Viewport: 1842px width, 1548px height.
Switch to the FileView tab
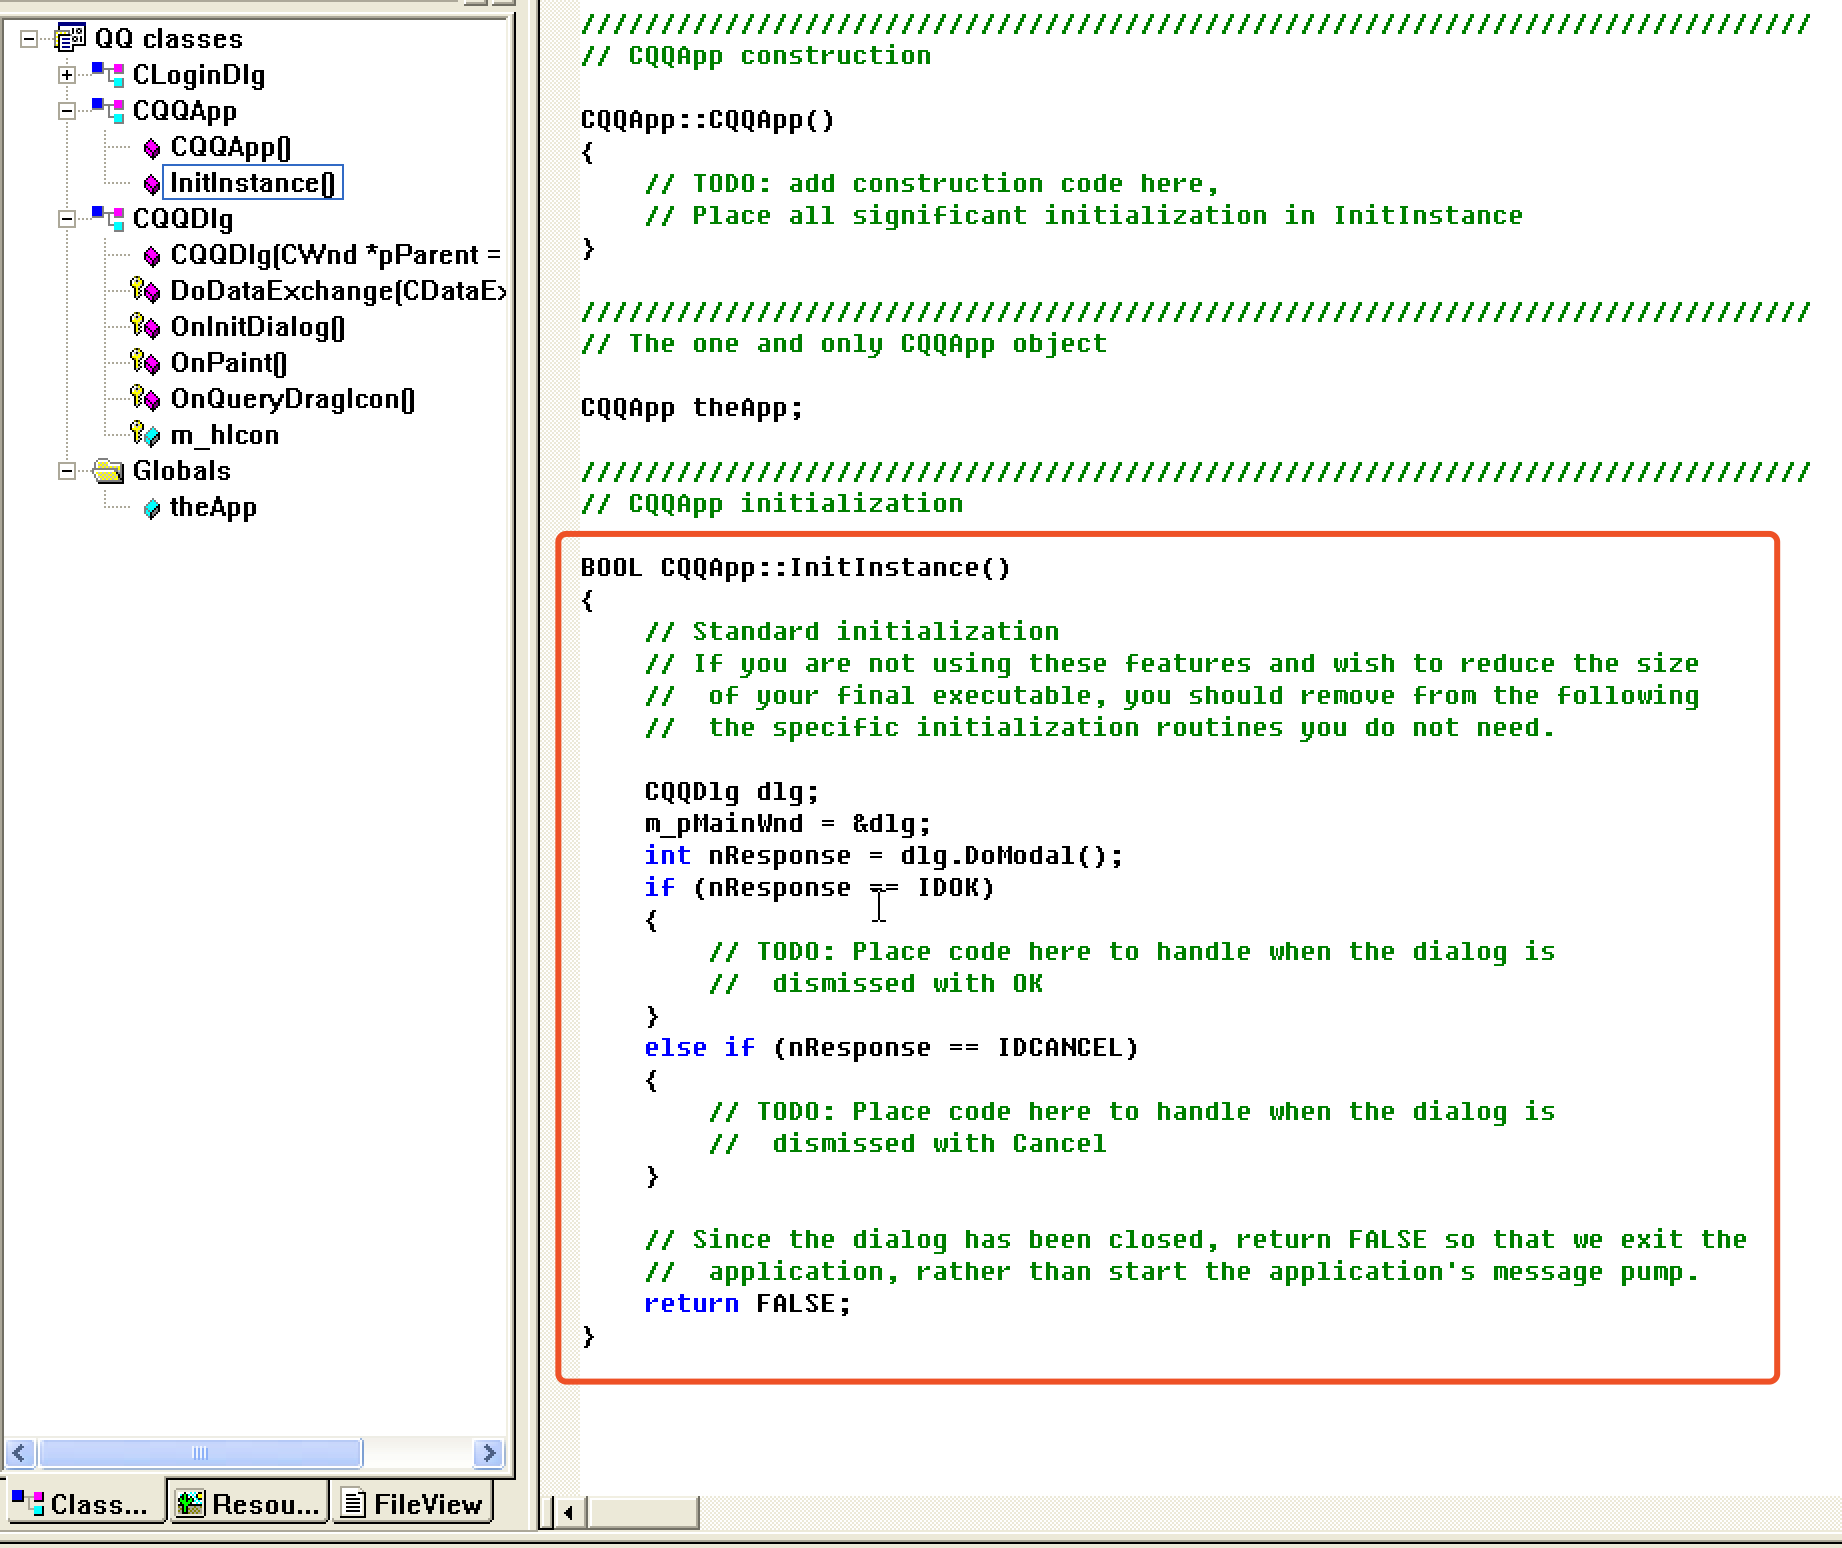(413, 1503)
